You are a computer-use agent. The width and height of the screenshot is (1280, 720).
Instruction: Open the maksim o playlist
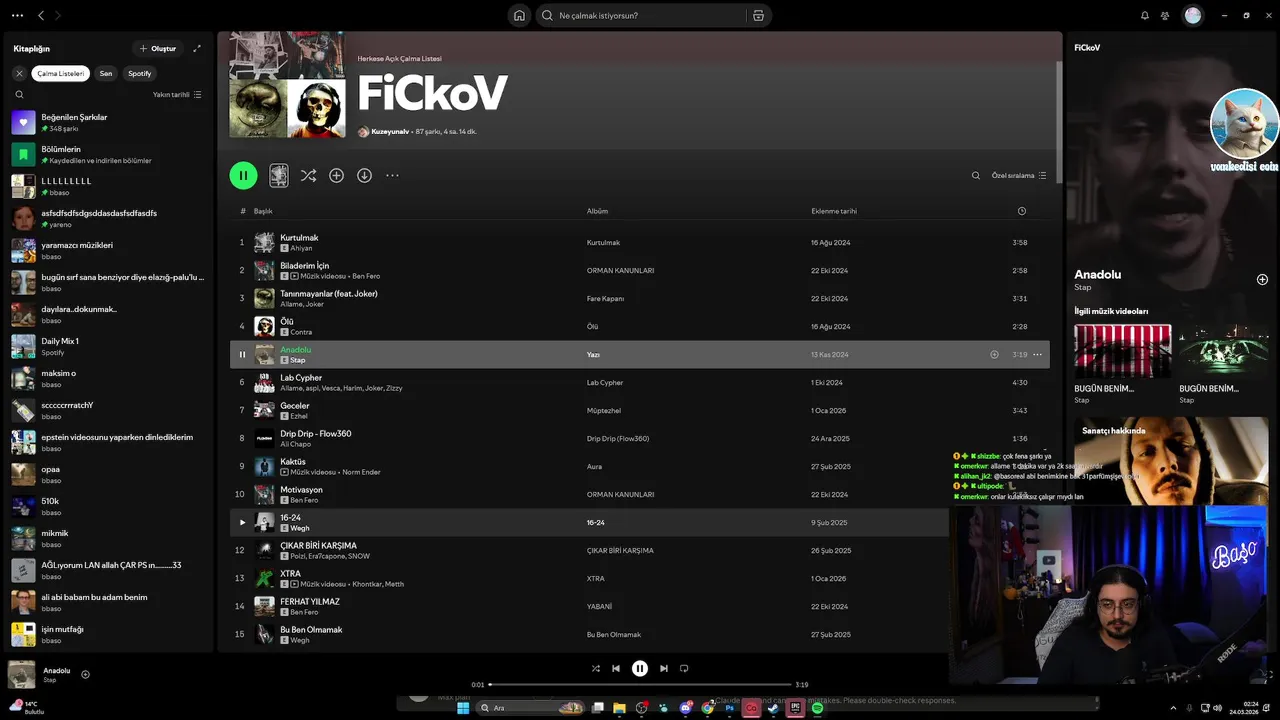[x=110, y=378]
